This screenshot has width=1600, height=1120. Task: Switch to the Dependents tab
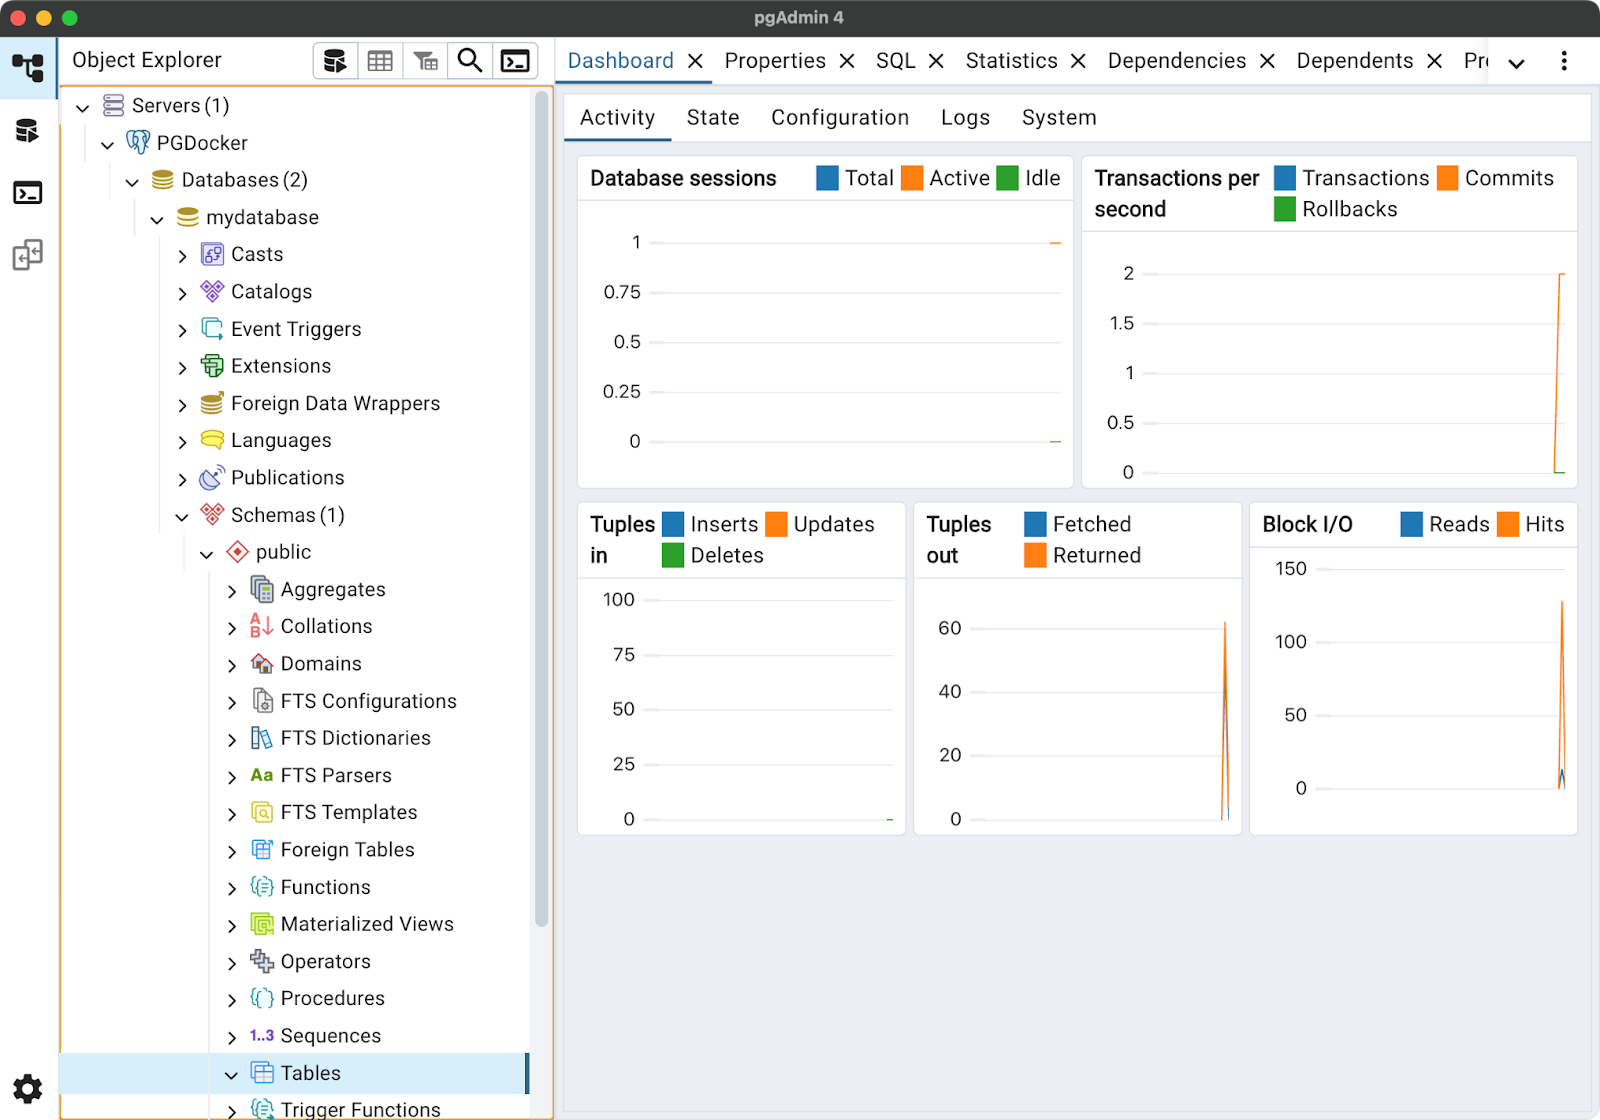click(1355, 61)
